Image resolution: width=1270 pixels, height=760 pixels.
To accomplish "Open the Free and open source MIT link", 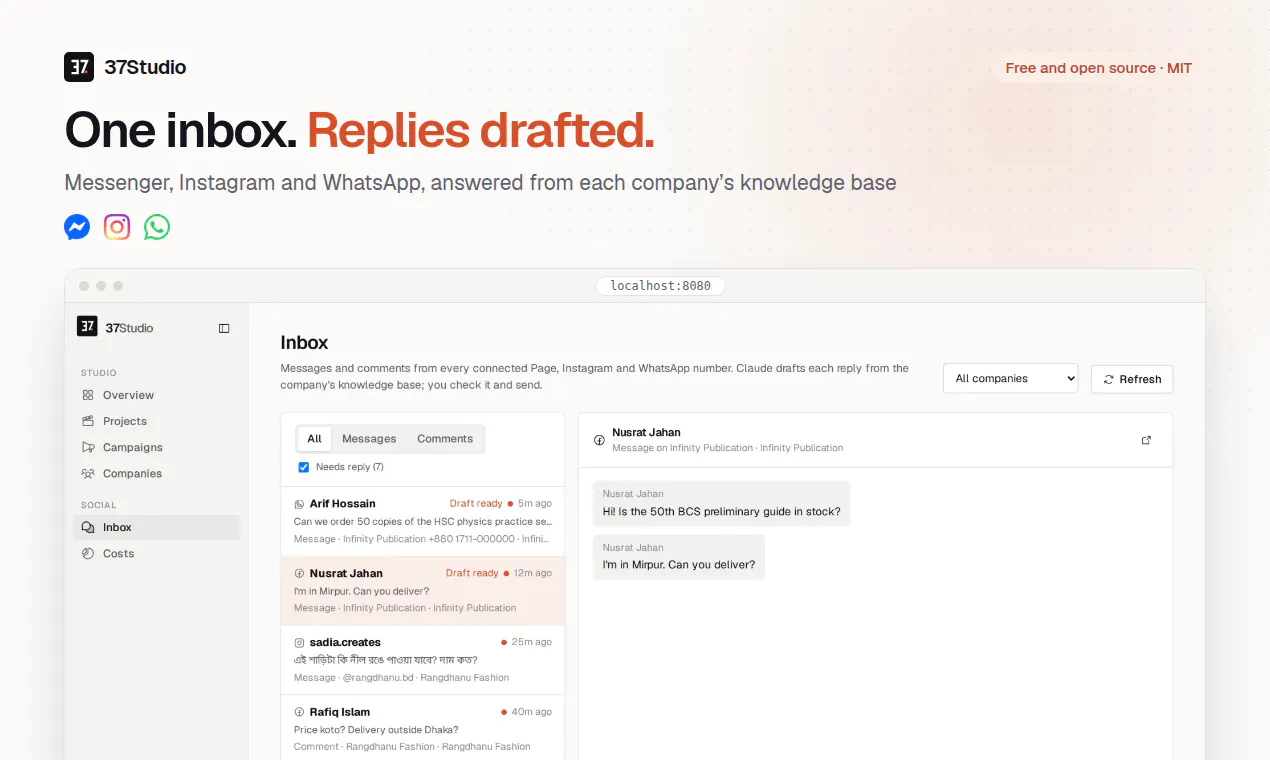I will pyautogui.click(x=1099, y=68).
